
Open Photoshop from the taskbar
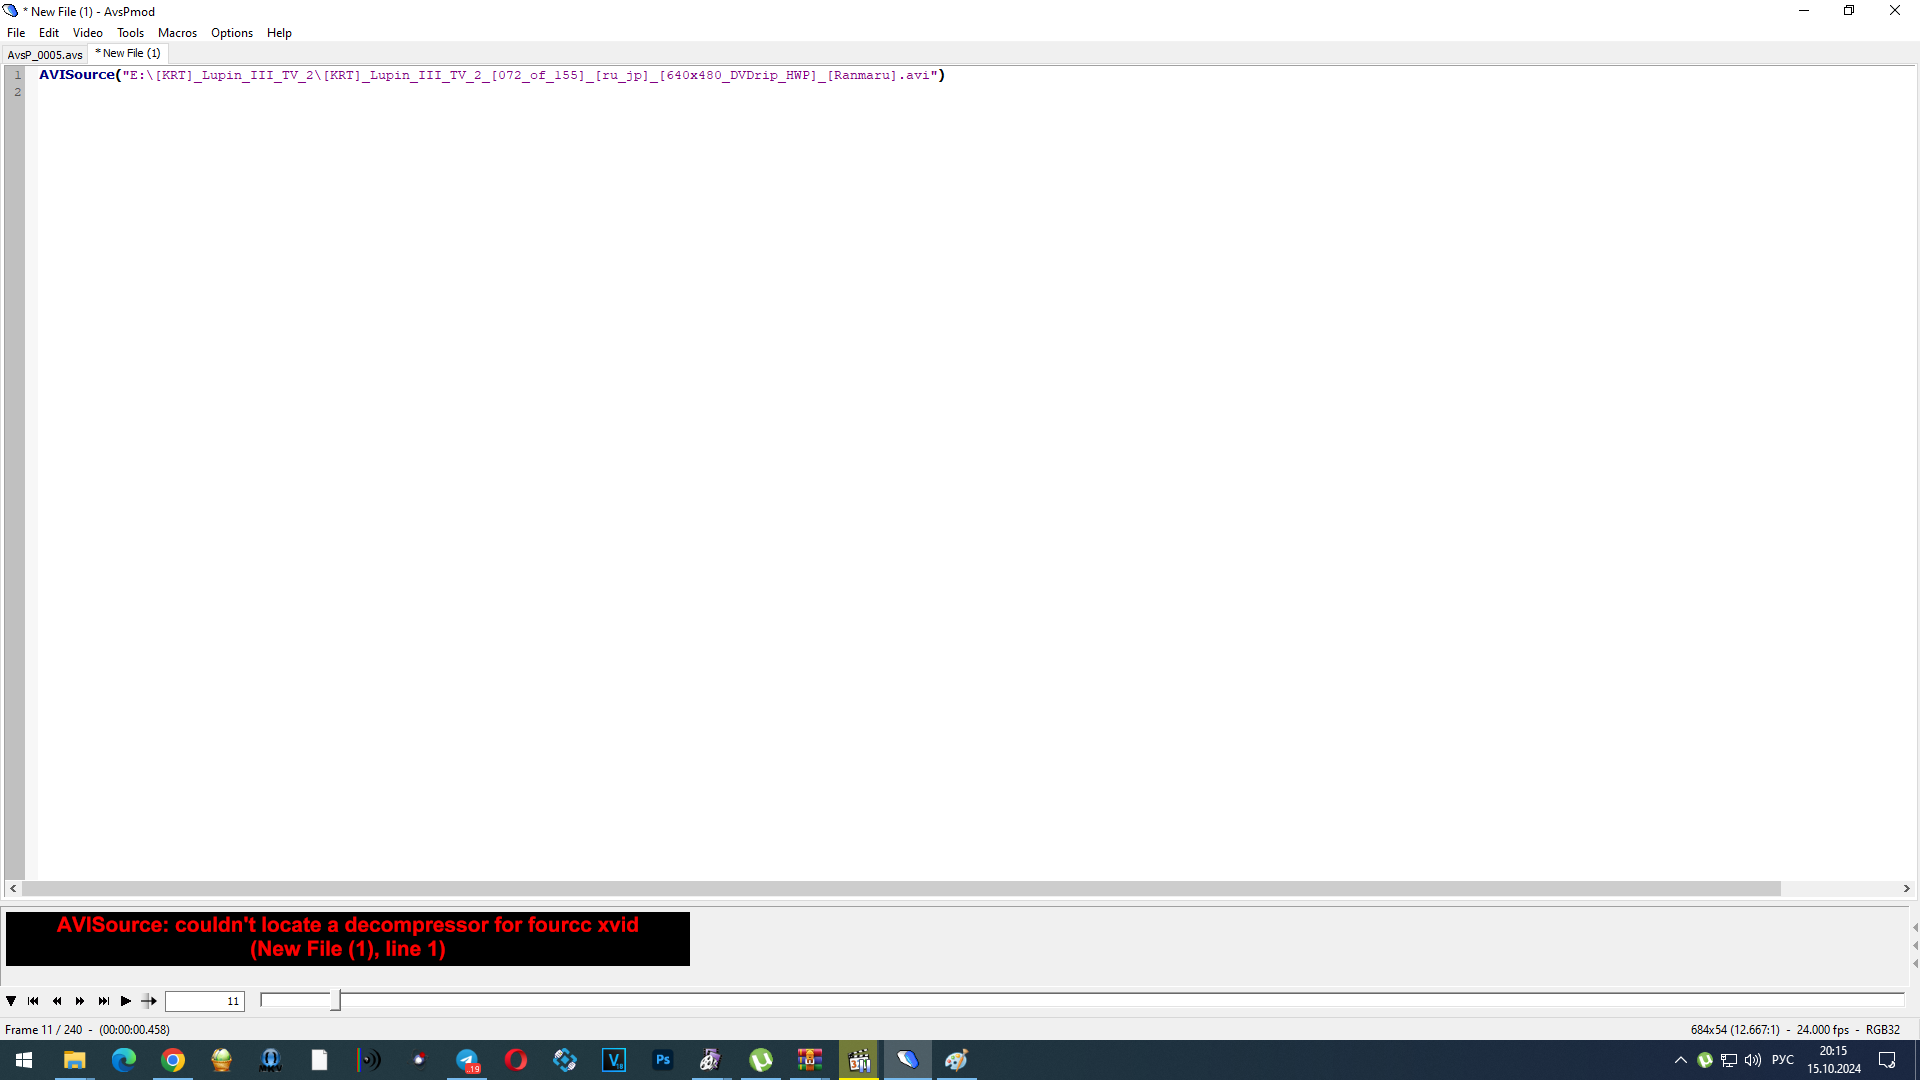pos(662,1060)
